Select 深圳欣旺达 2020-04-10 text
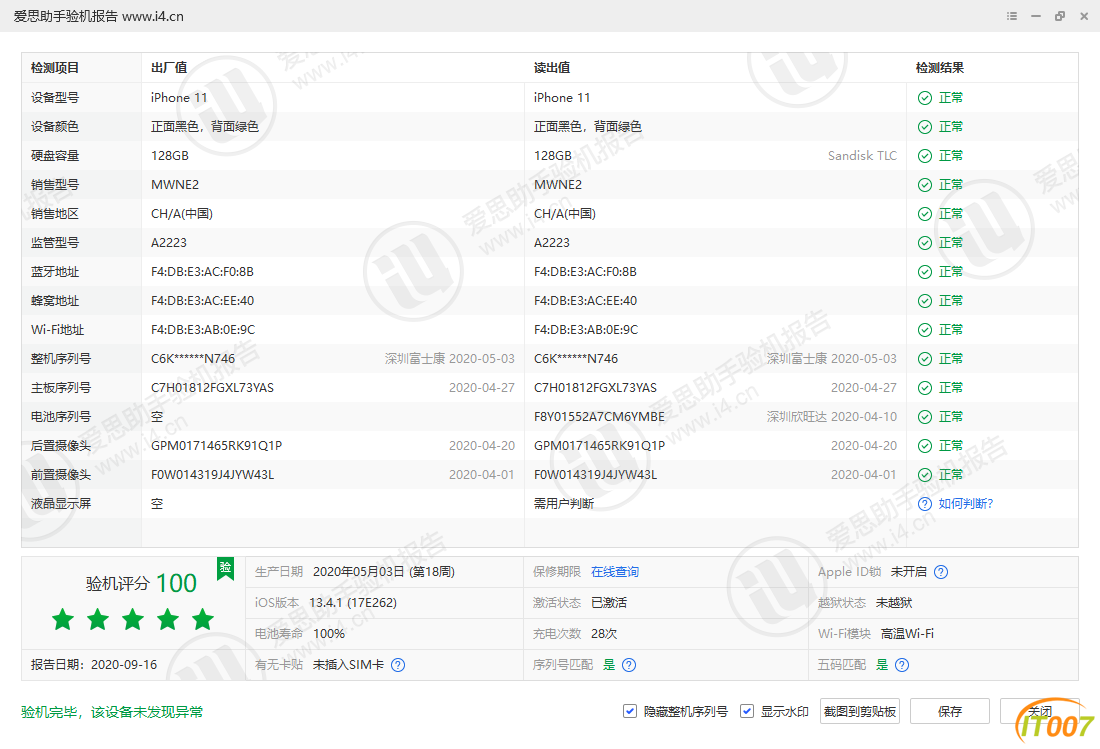1100x749 pixels. click(831, 417)
